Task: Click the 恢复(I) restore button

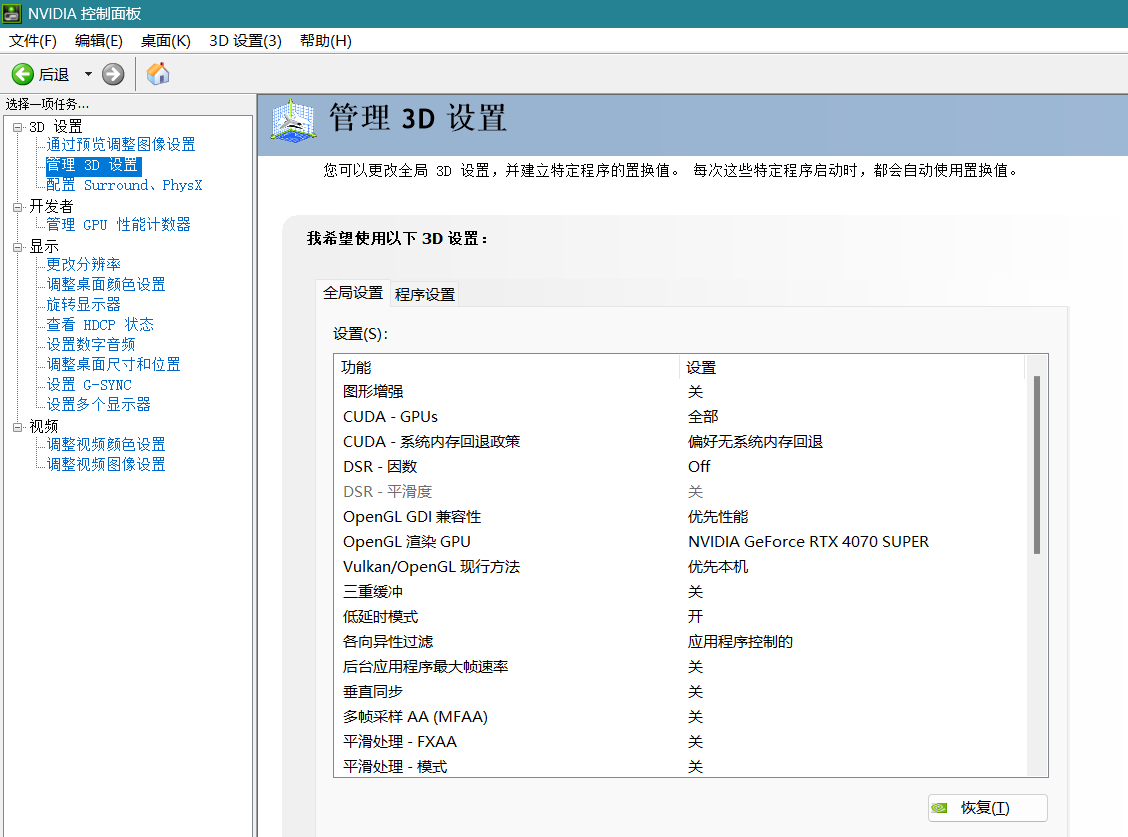Action: click(987, 808)
